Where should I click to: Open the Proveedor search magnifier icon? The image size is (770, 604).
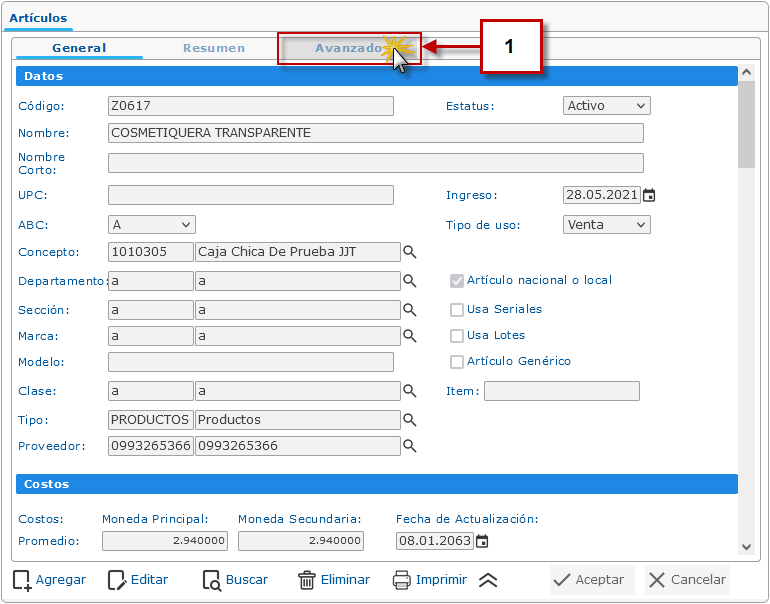(409, 446)
